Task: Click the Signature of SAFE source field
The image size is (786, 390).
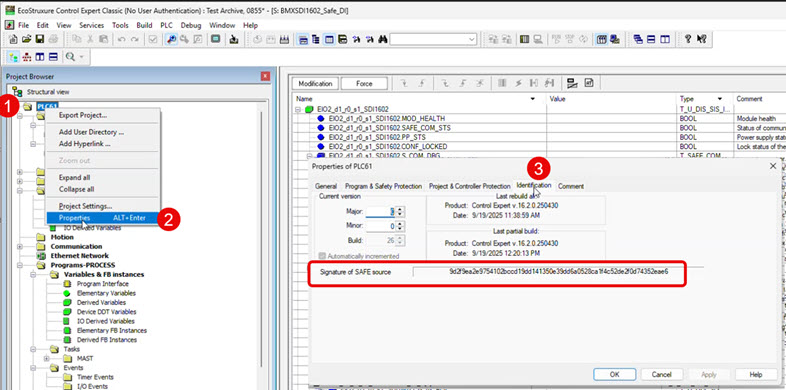Action: (x=558, y=272)
